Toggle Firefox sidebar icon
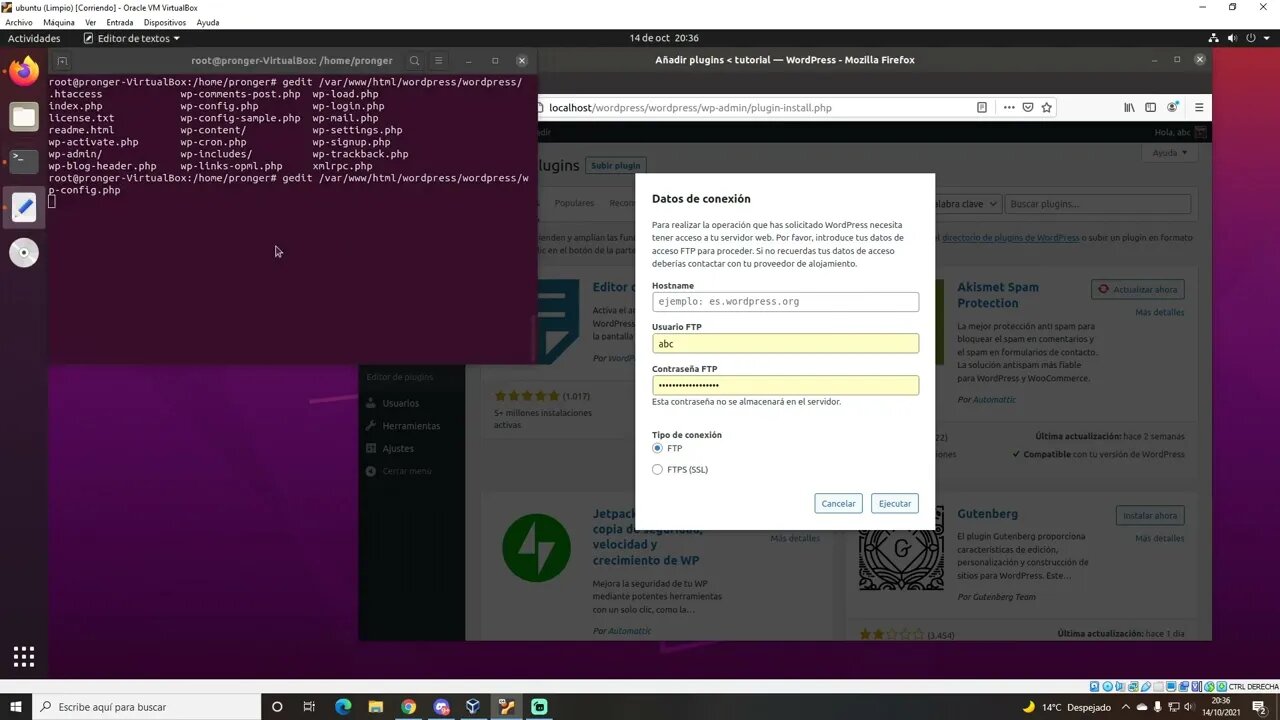Image resolution: width=1280 pixels, height=720 pixels. click(1150, 107)
